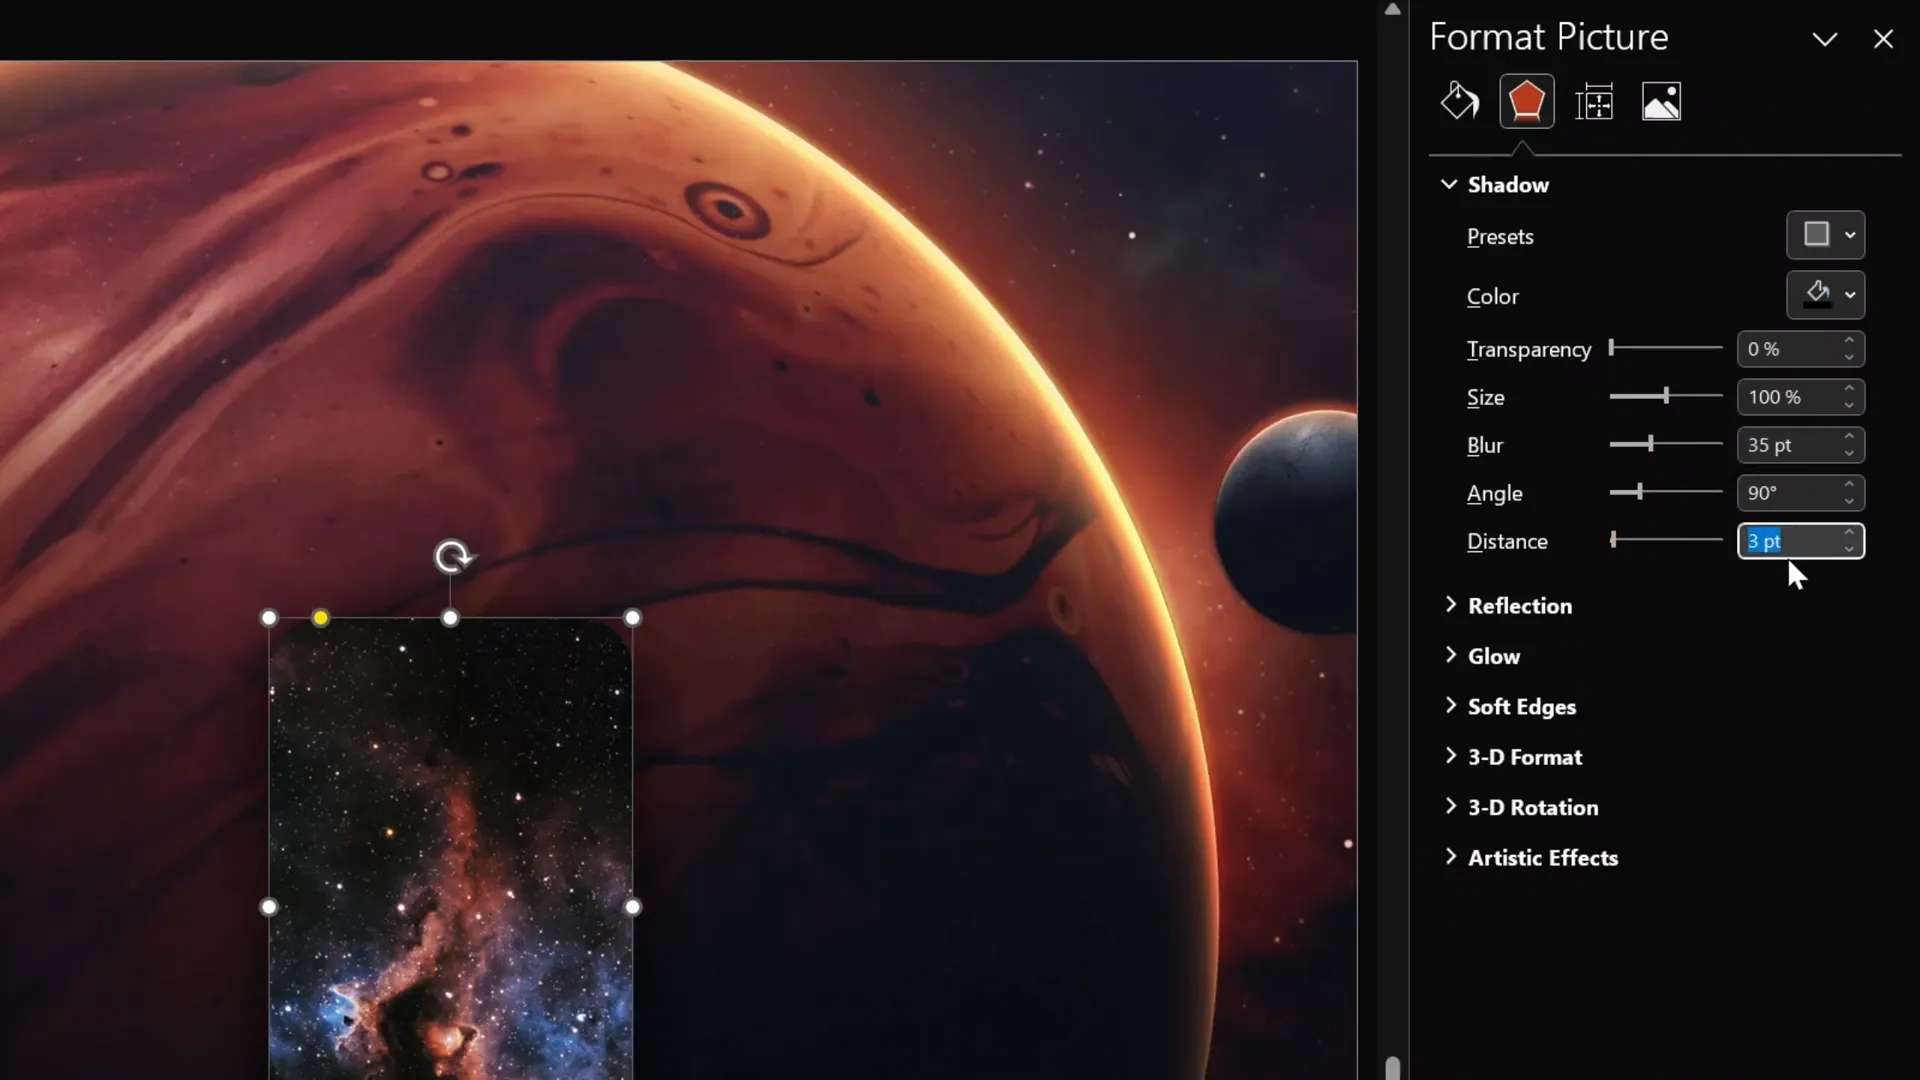This screenshot has height=1080, width=1920.
Task: Click the rotation handle above the picture
Action: tap(453, 556)
